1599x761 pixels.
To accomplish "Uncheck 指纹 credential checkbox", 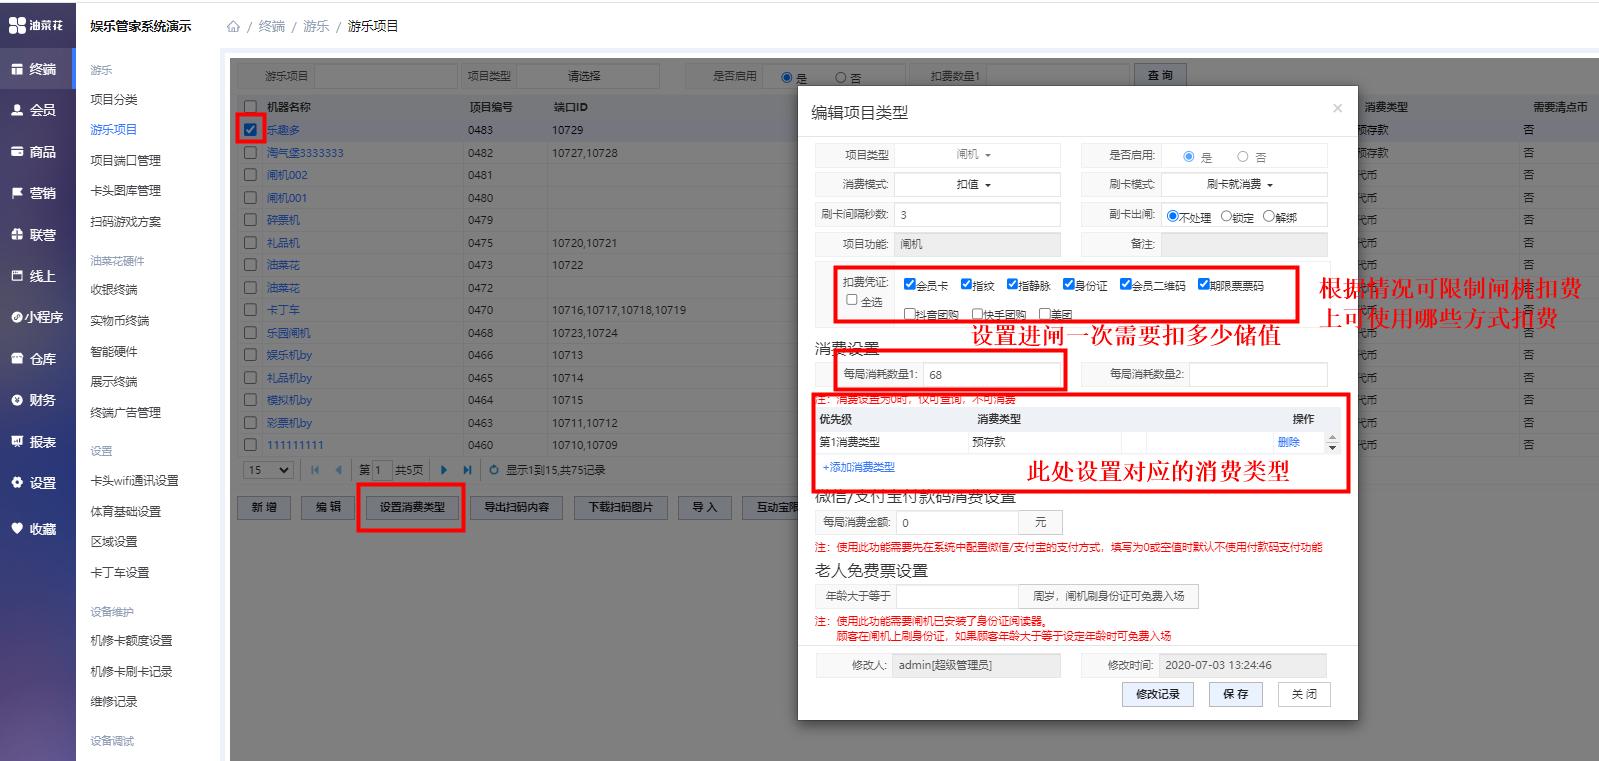I will point(966,284).
